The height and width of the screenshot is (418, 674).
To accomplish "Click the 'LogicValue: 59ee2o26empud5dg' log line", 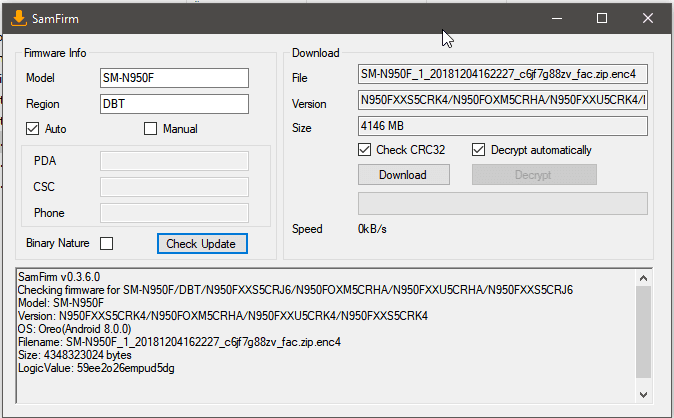I will tap(96, 369).
